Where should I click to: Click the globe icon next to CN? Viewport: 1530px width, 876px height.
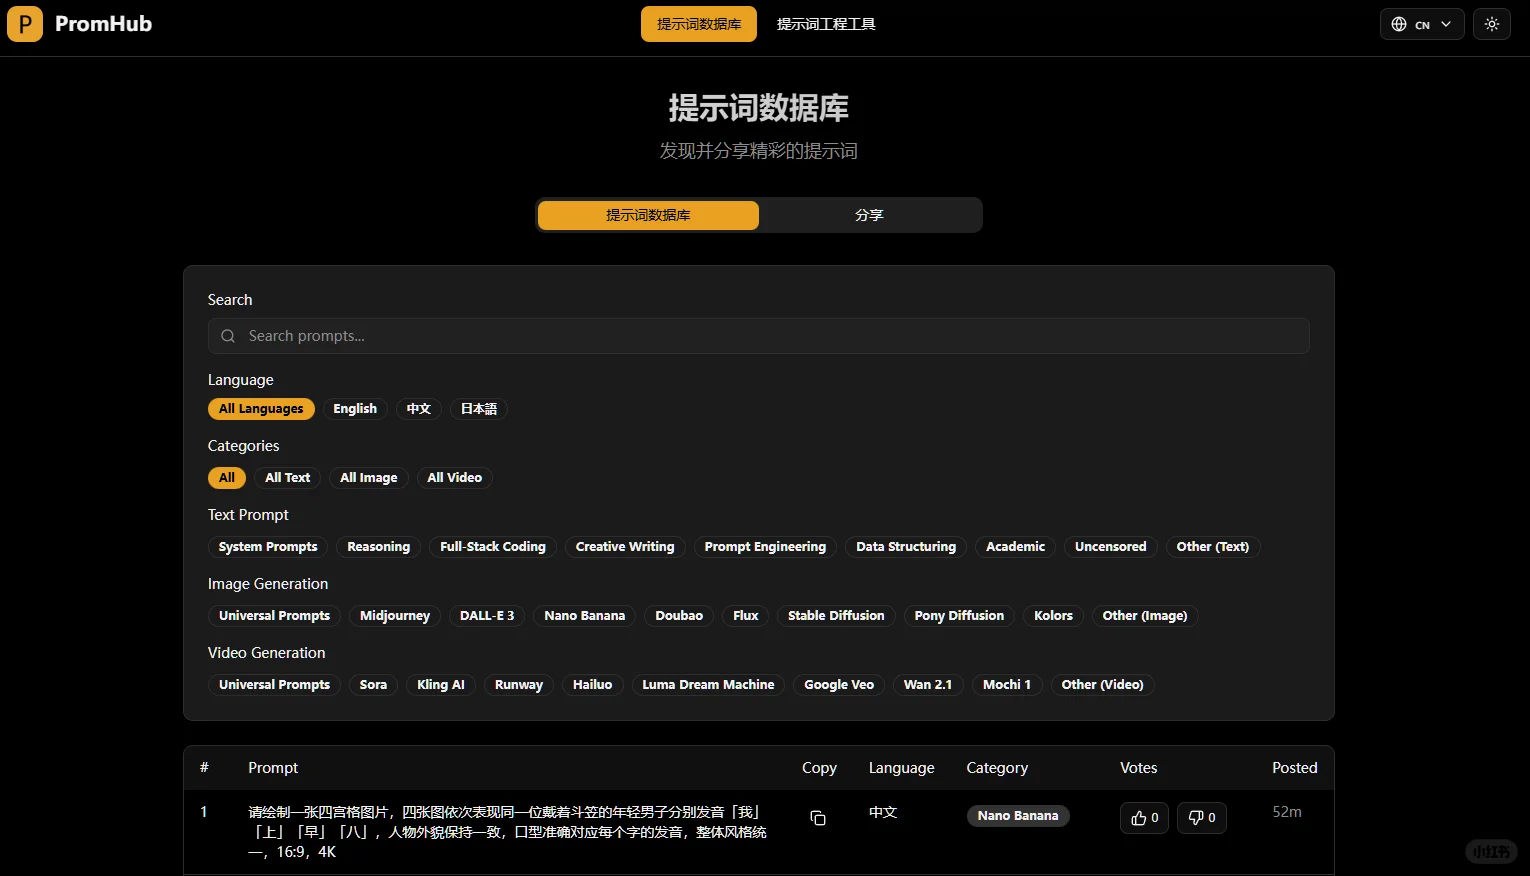[1399, 23]
